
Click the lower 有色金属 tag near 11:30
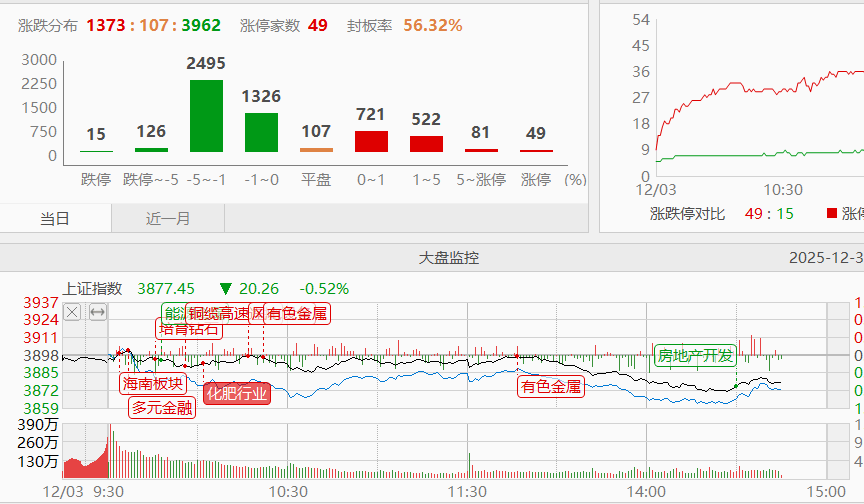[550, 386]
